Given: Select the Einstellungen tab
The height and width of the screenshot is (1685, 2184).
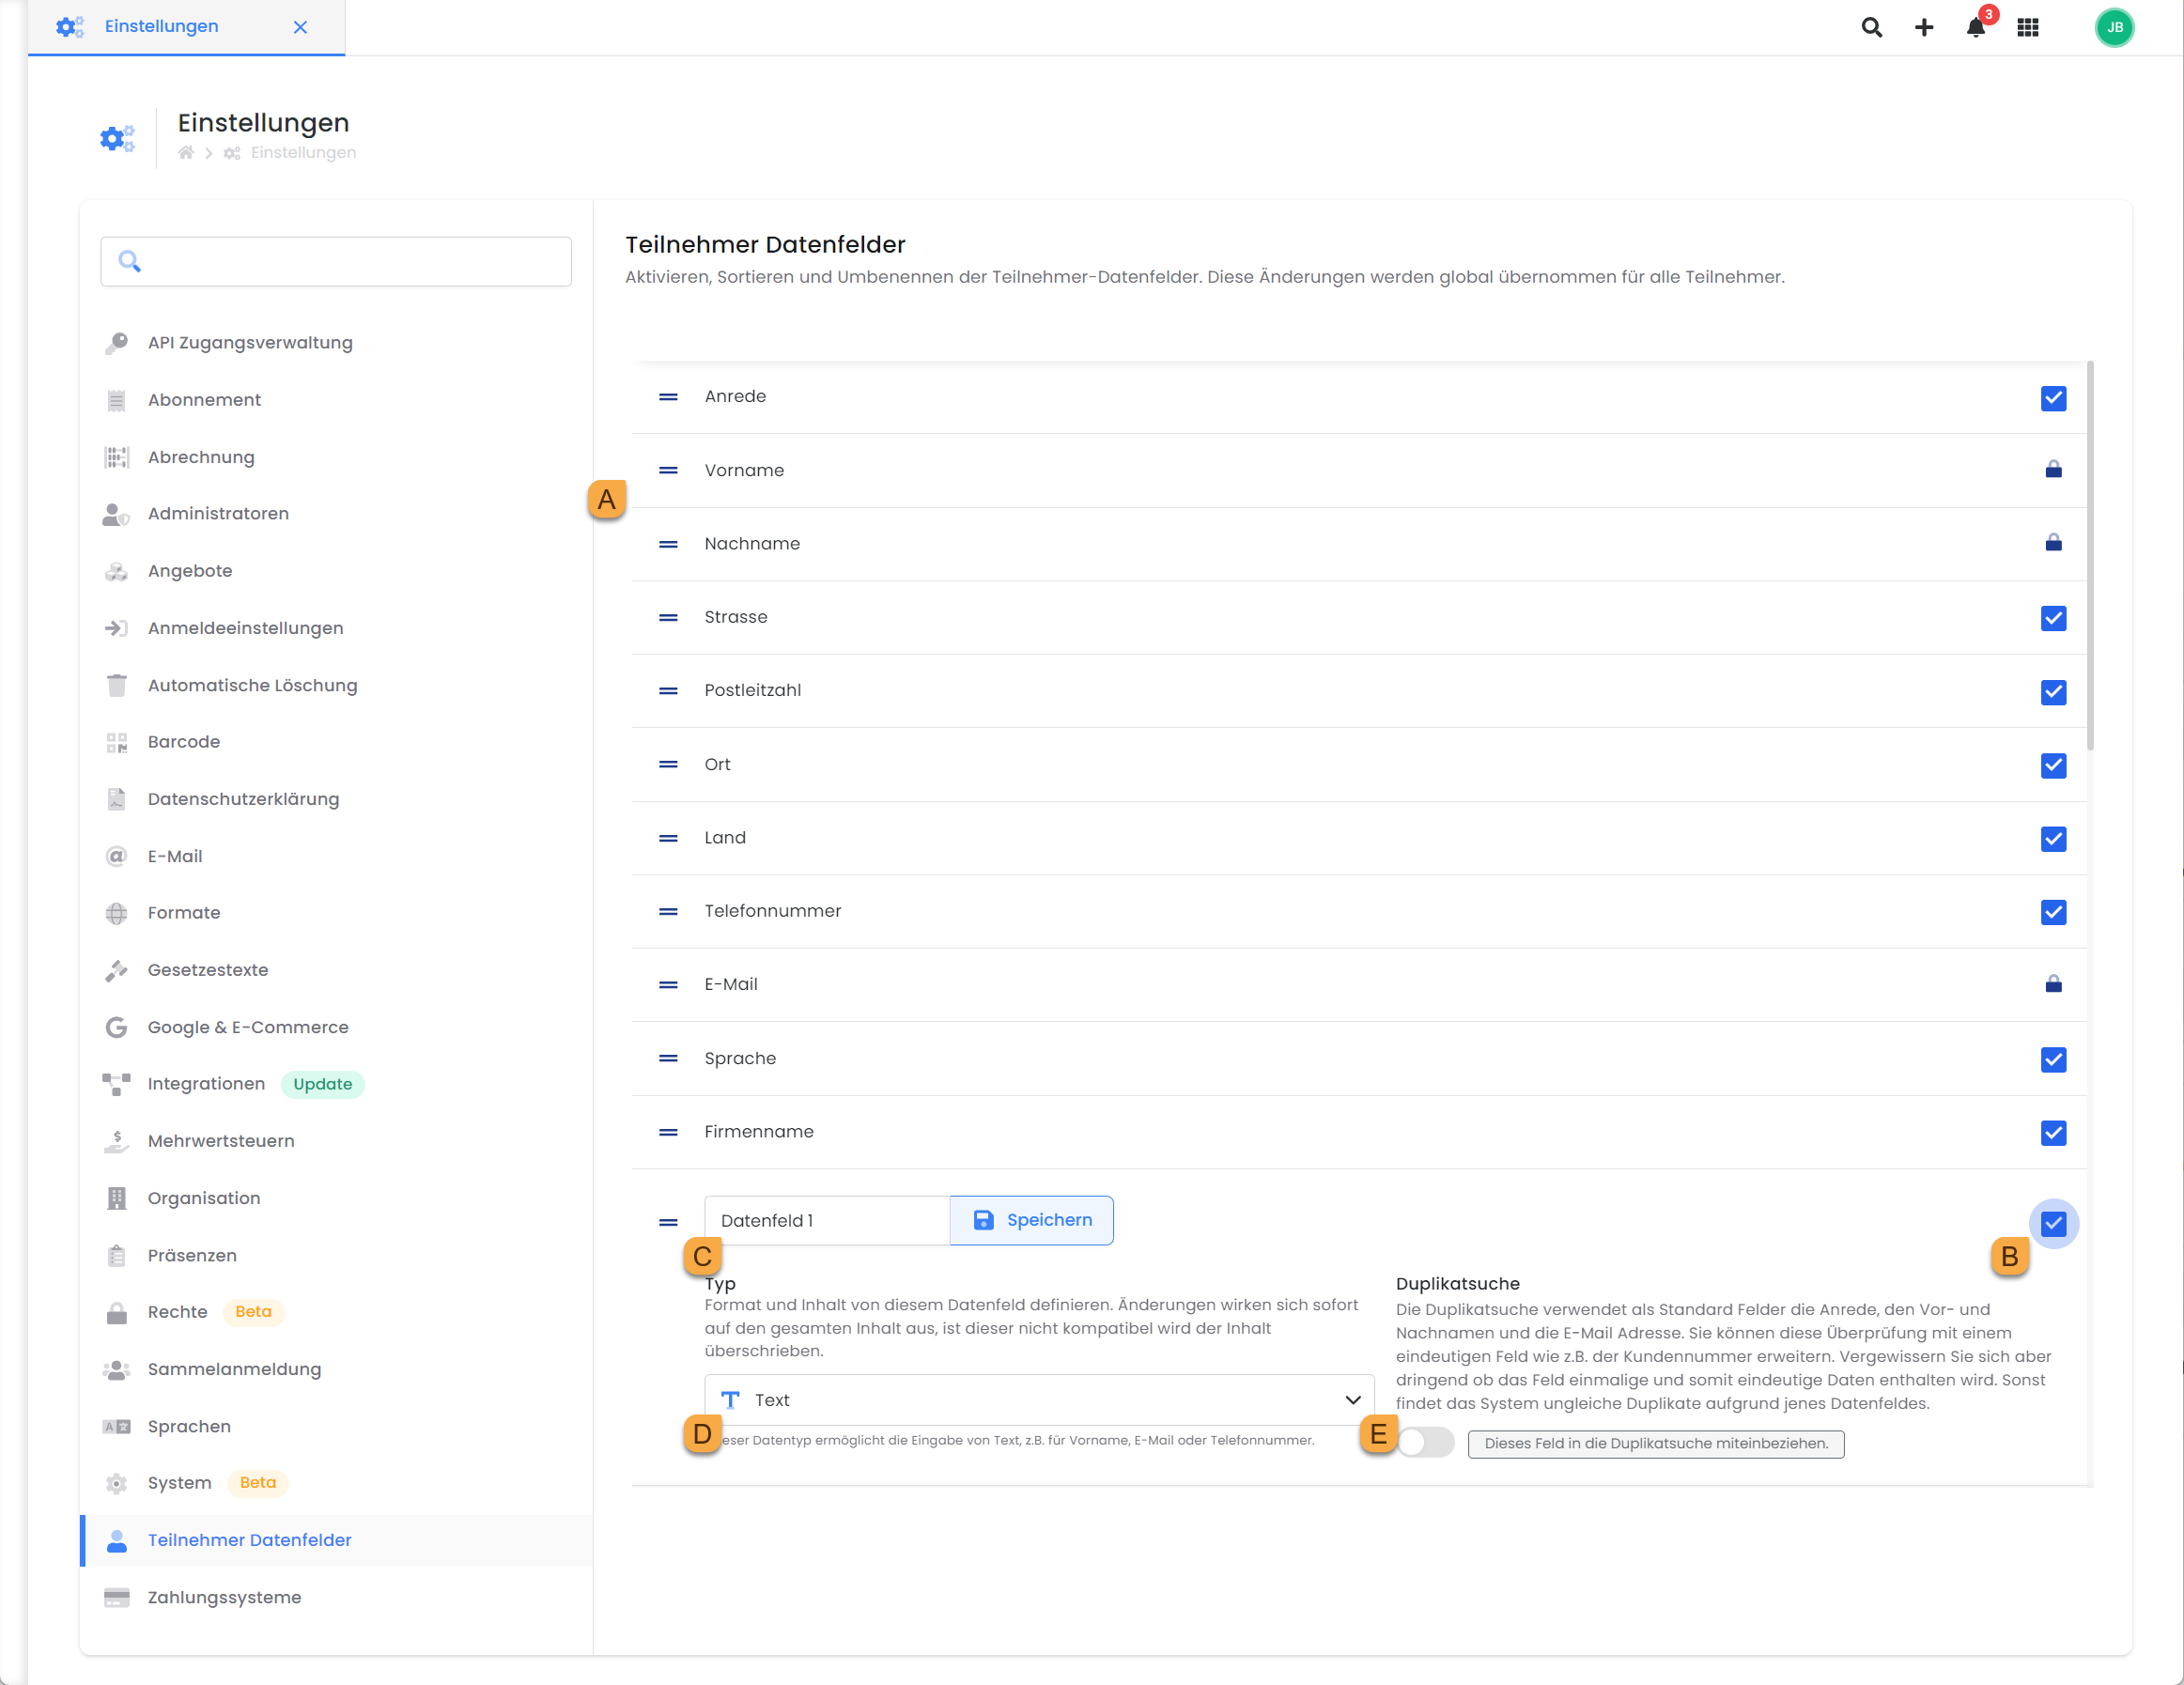Looking at the screenshot, I should point(162,26).
